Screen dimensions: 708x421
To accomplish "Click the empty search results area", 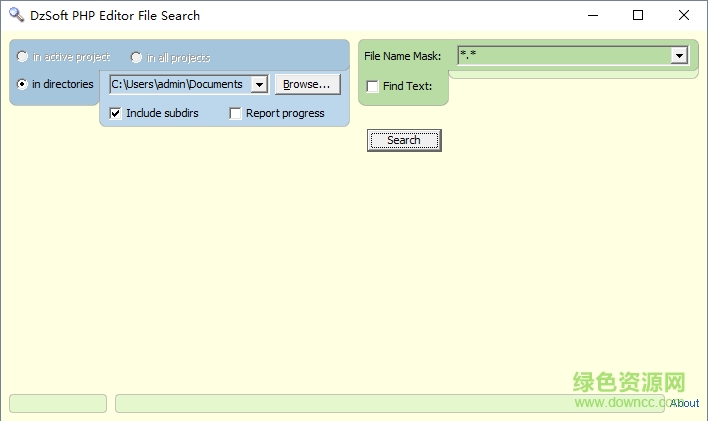I will [x=350, y=270].
